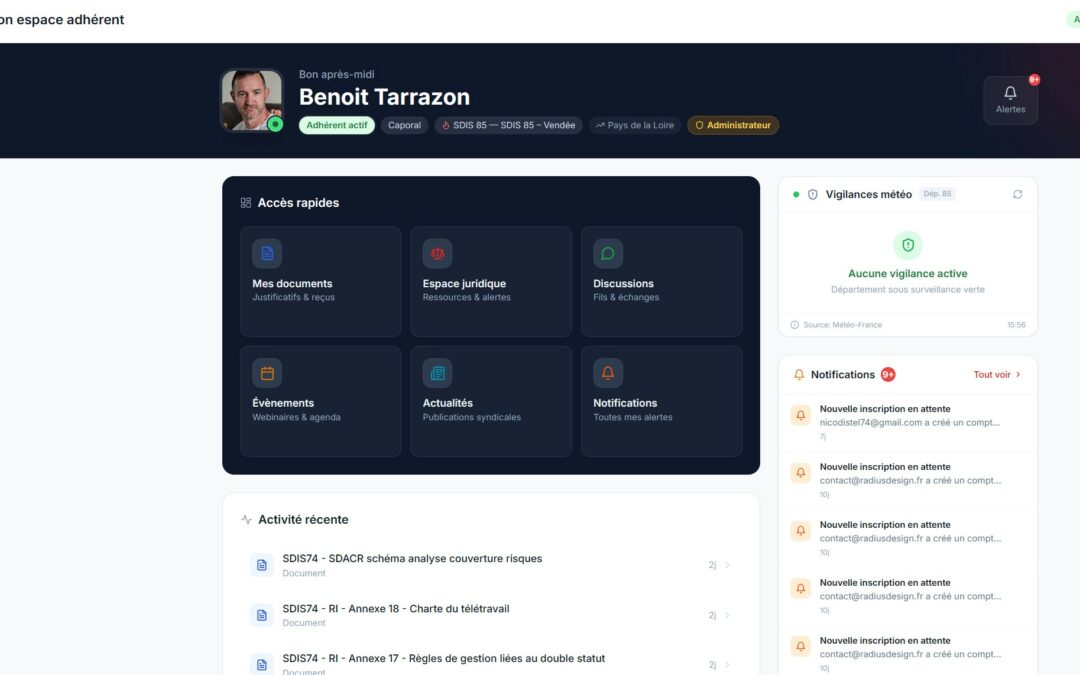Open the Alertes bell in header
This screenshot has height=675, width=1080.
pyautogui.click(x=1010, y=99)
